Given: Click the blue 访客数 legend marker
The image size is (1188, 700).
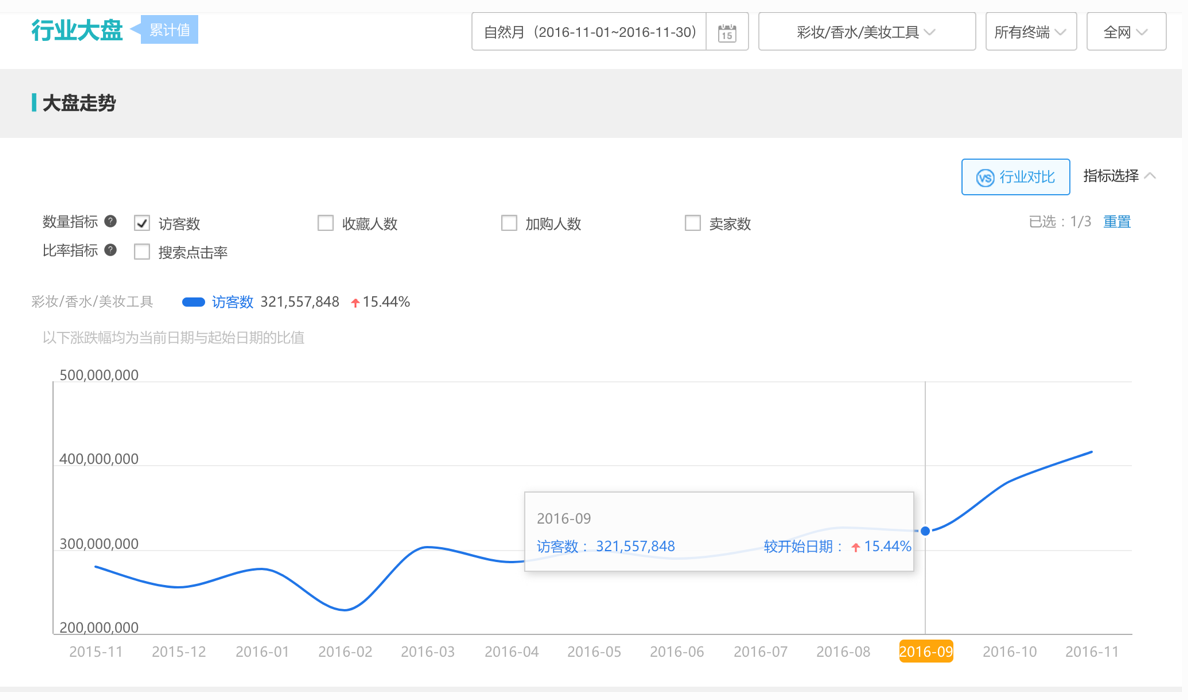Looking at the screenshot, I should 193,302.
